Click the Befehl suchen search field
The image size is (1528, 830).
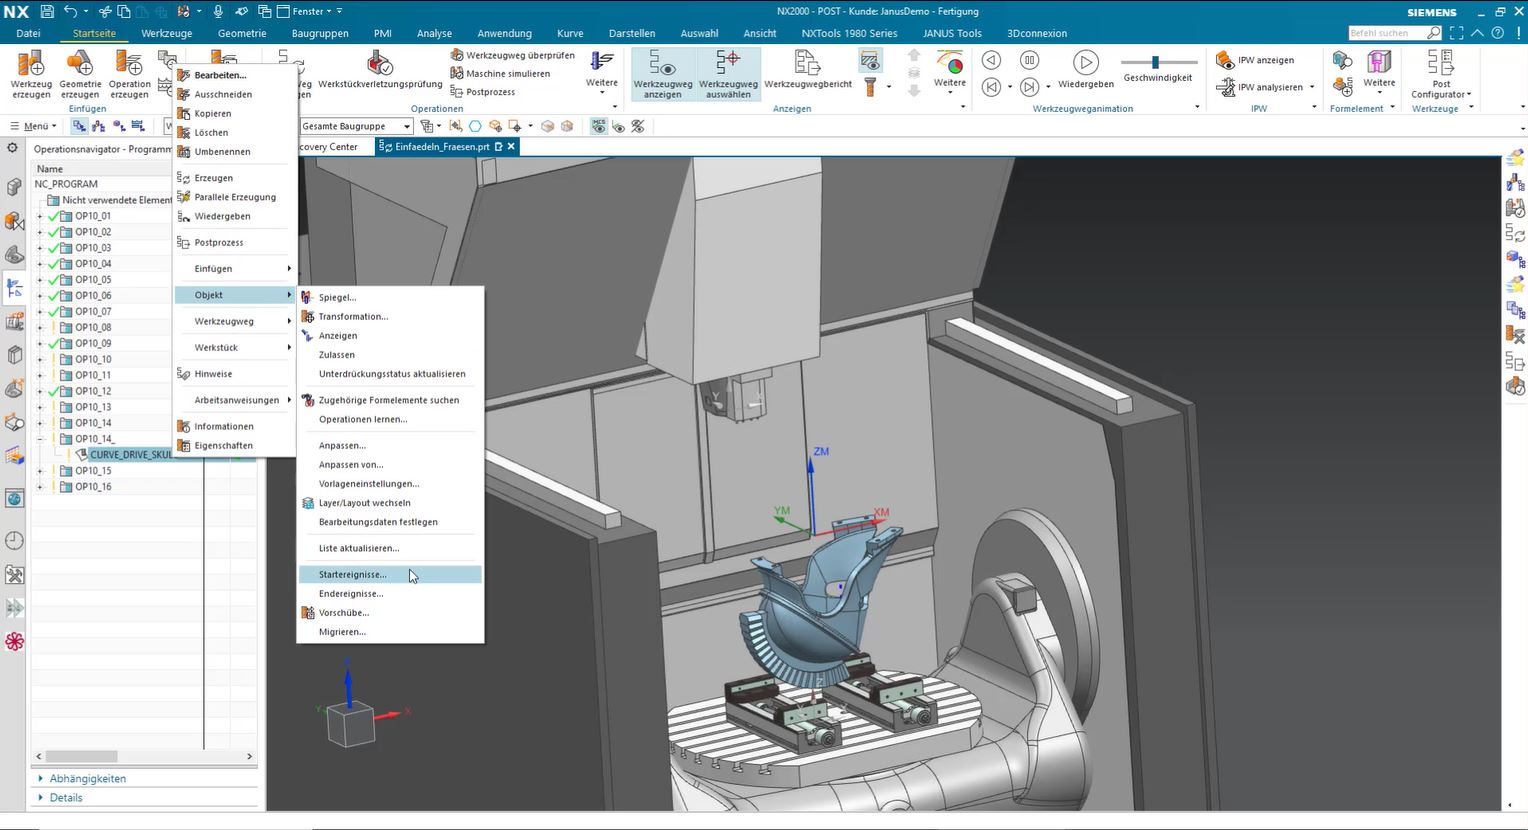coord(1386,33)
